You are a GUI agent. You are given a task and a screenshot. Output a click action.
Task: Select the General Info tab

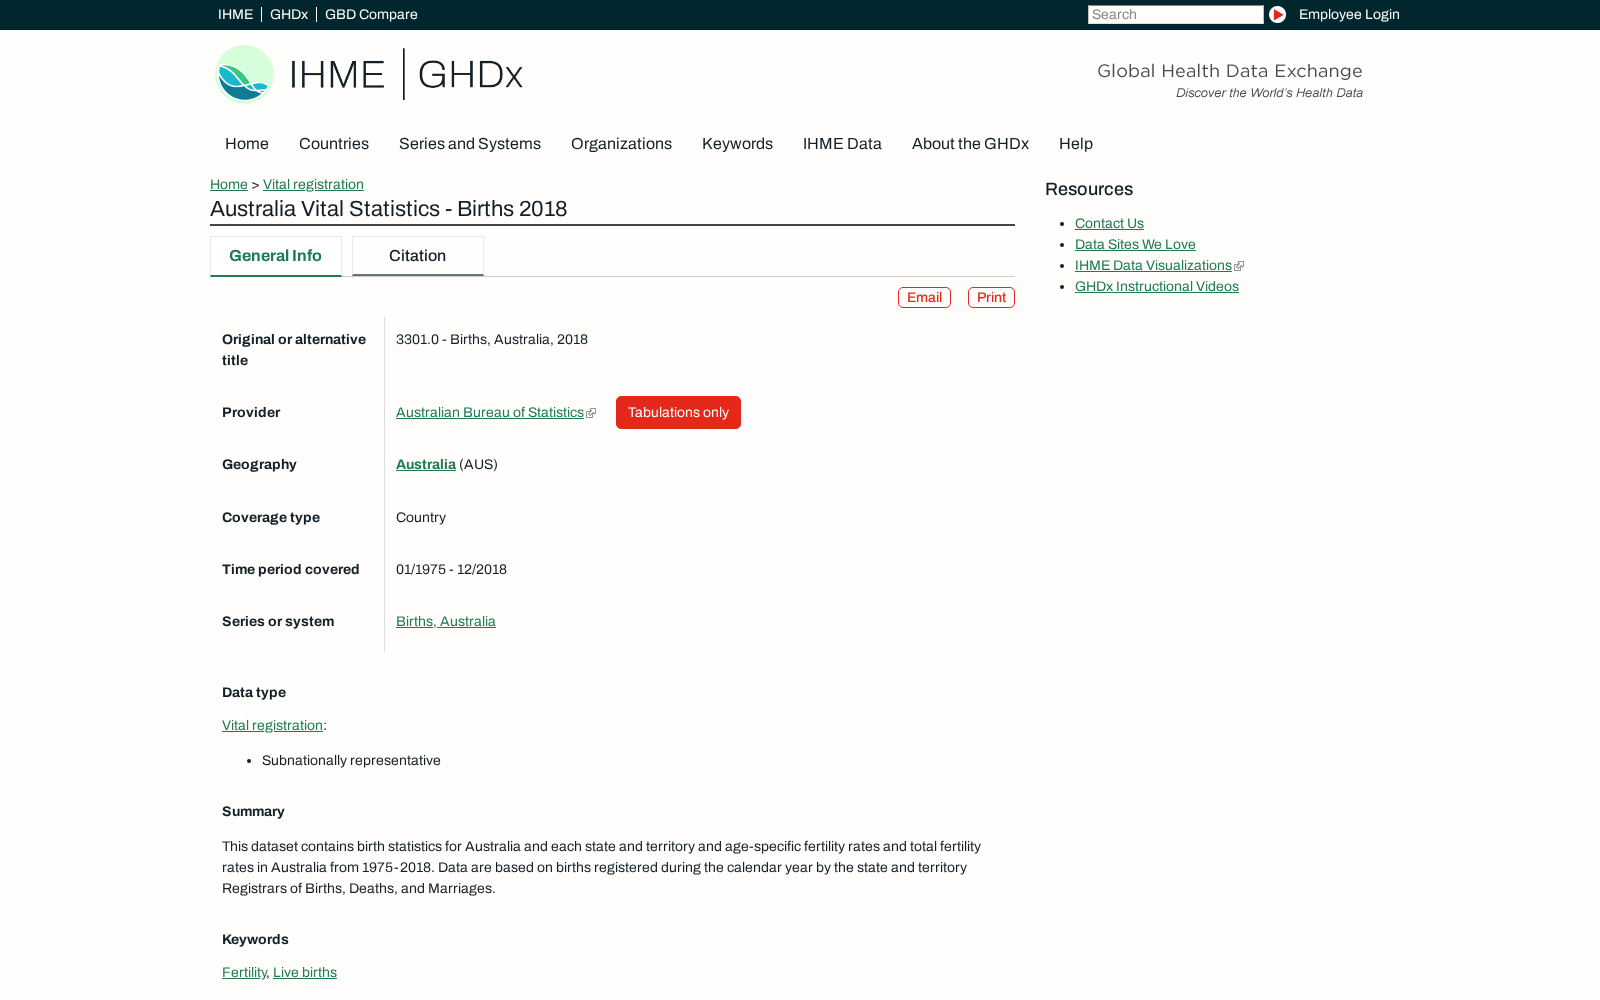[276, 256]
